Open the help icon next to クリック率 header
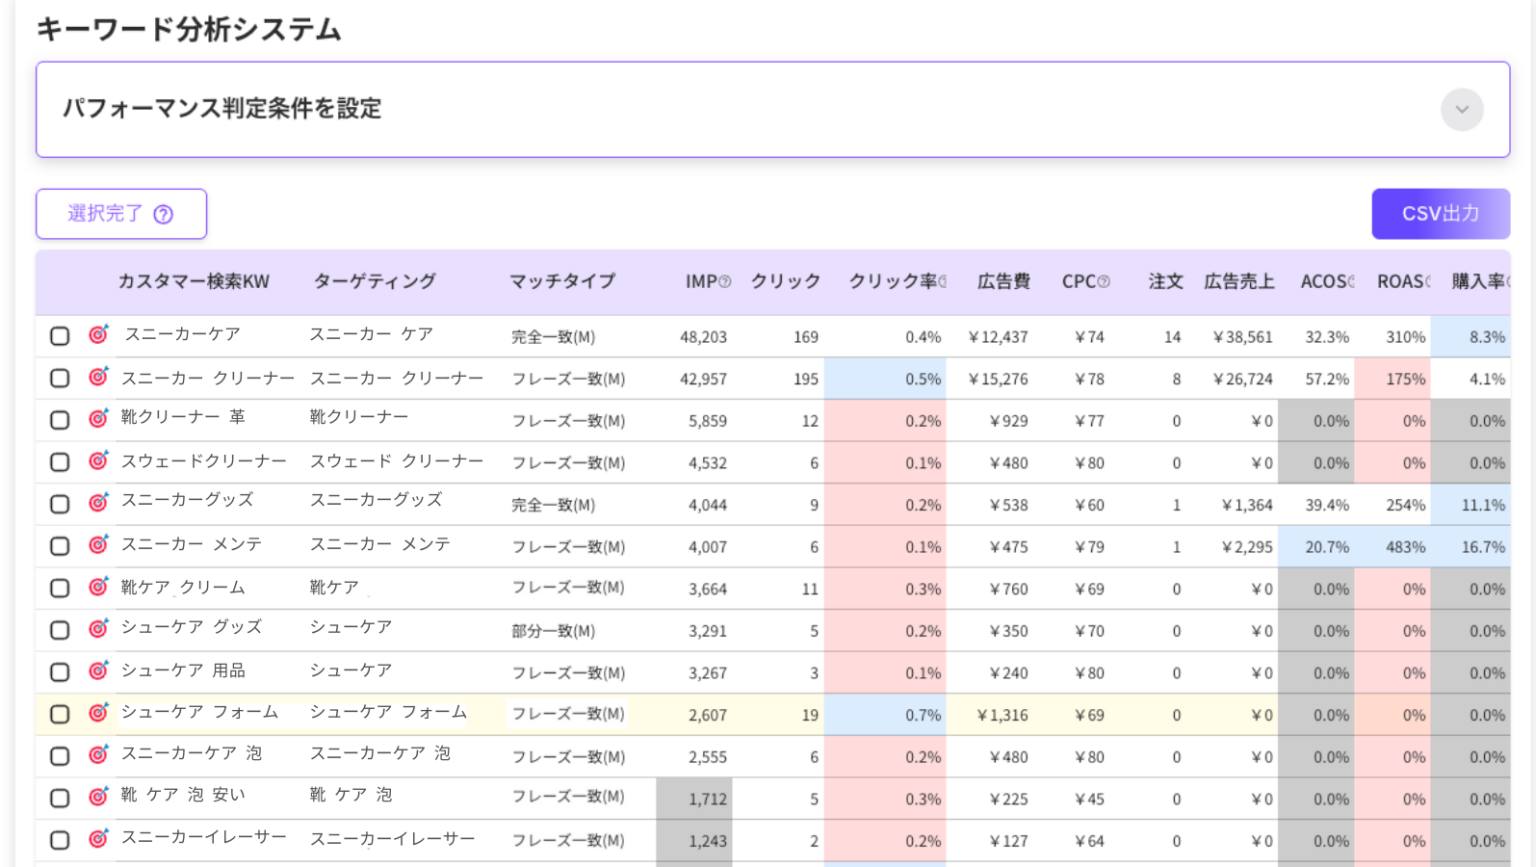 [x=944, y=281]
